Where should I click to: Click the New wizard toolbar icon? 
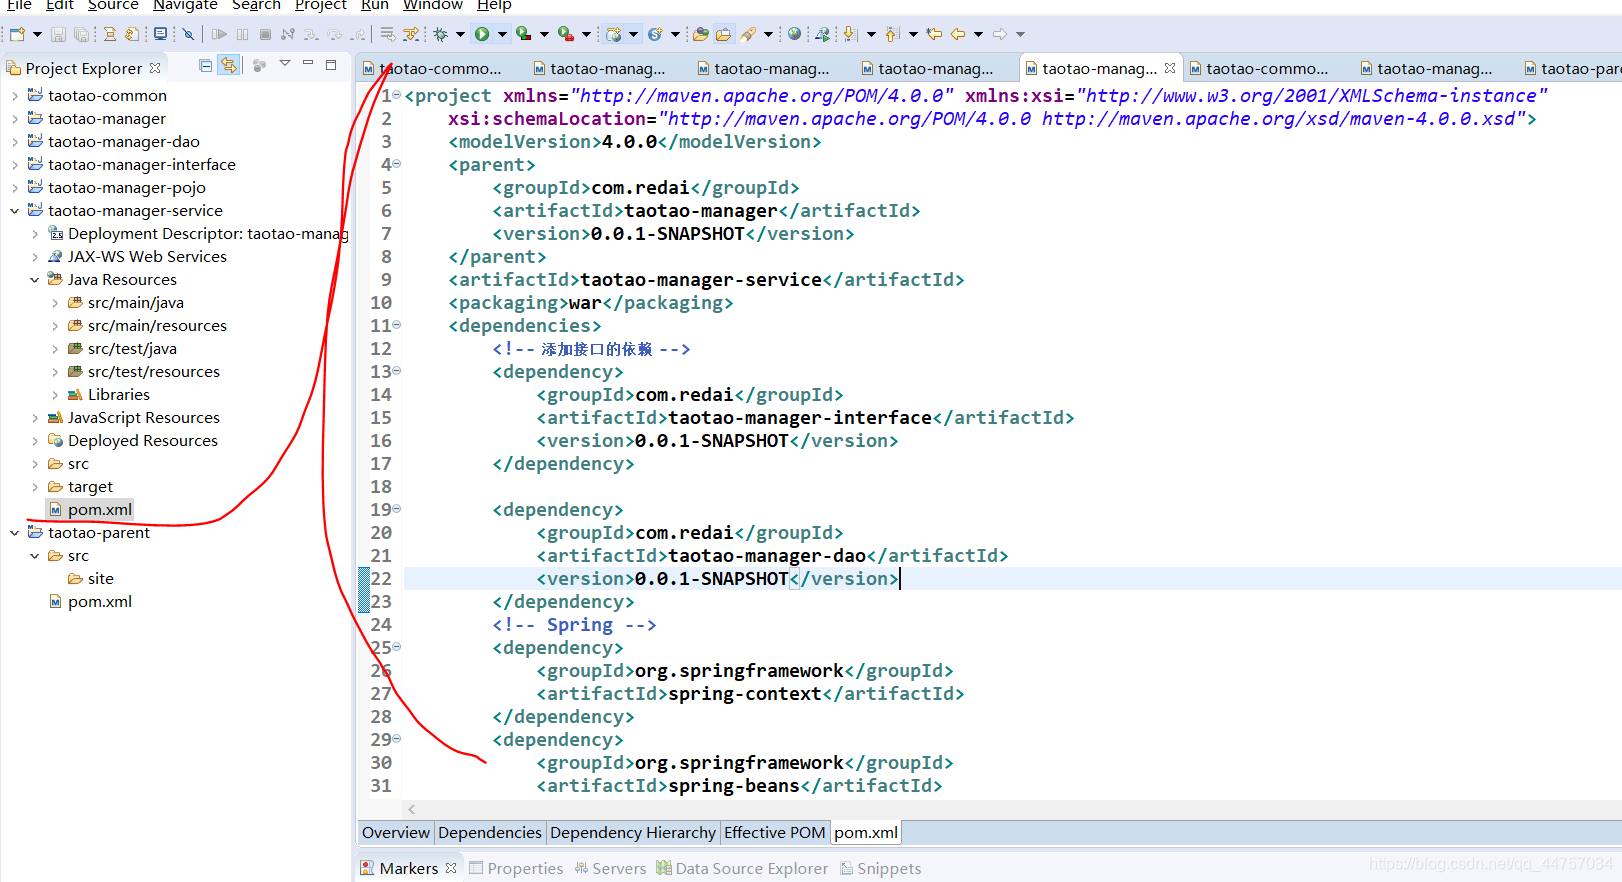tap(17, 34)
